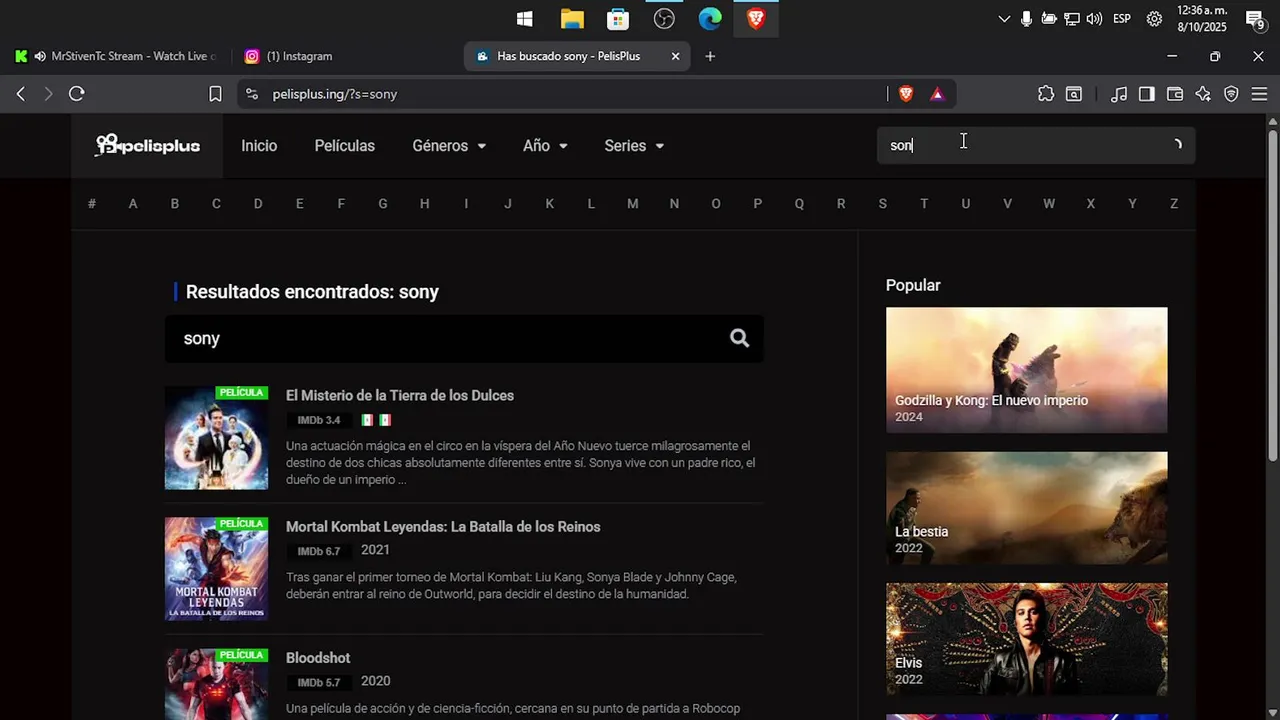Image resolution: width=1280 pixels, height=720 pixels.
Task: Open the Bloodshot title link
Action: pos(318,658)
